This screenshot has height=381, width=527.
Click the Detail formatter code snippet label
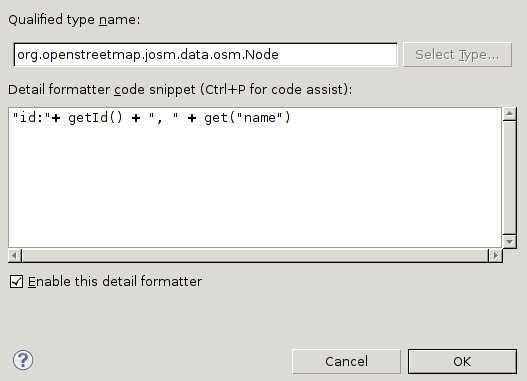pyautogui.click(x=180, y=90)
